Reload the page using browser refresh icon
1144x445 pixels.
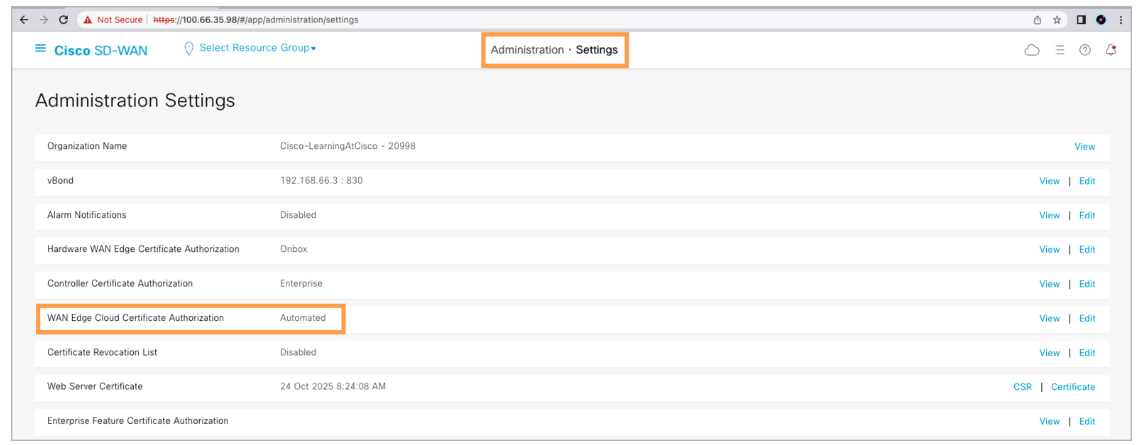[x=64, y=19]
